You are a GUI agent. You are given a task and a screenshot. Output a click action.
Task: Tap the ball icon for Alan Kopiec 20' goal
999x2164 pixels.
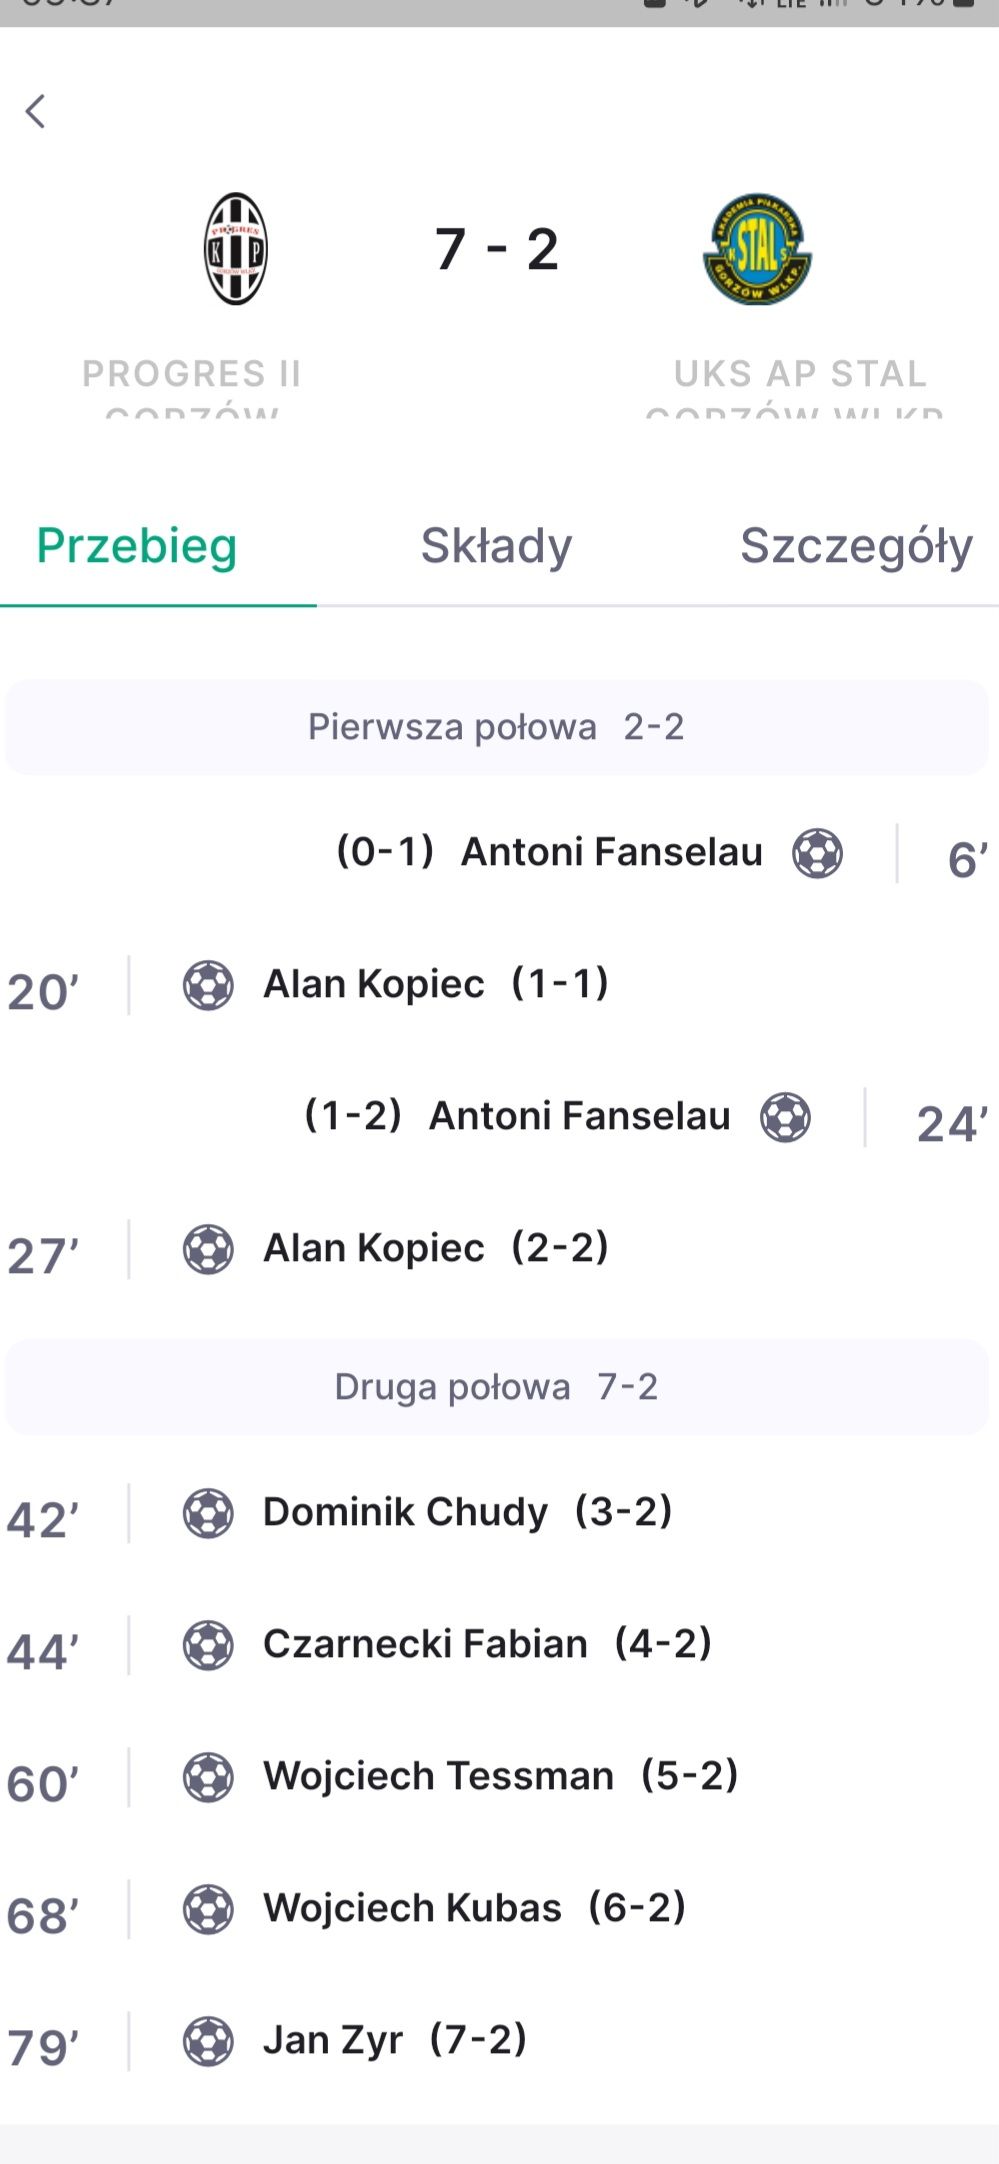pos(208,985)
